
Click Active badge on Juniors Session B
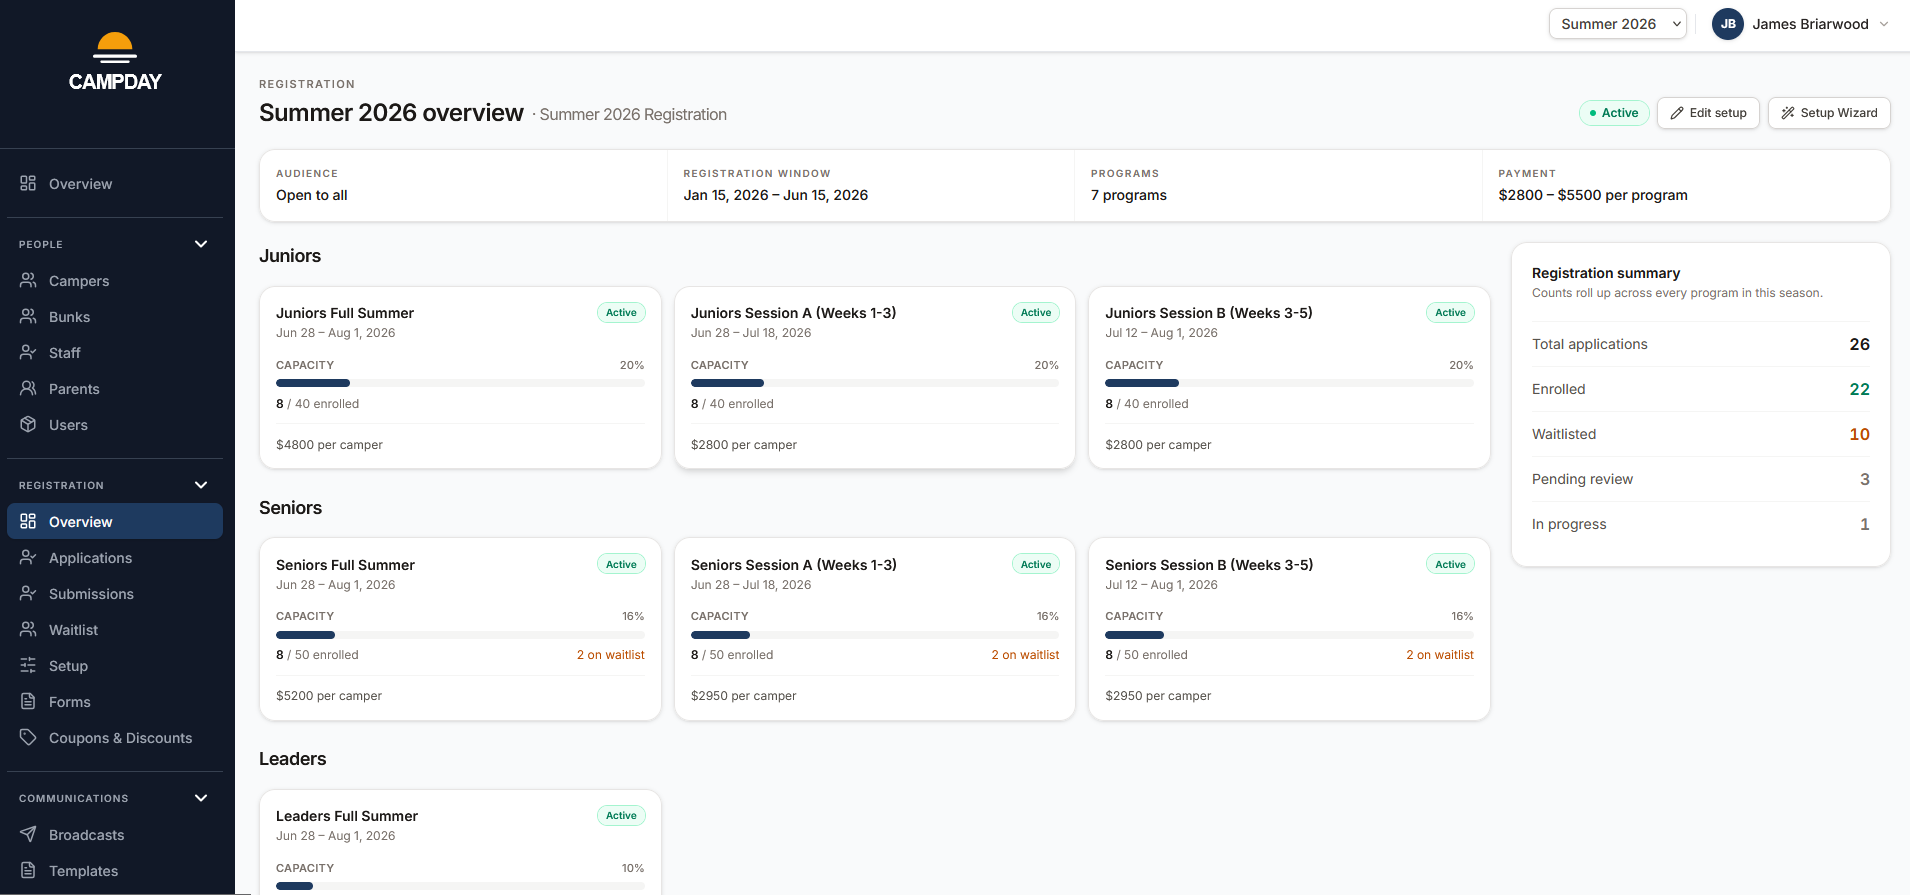point(1450,313)
